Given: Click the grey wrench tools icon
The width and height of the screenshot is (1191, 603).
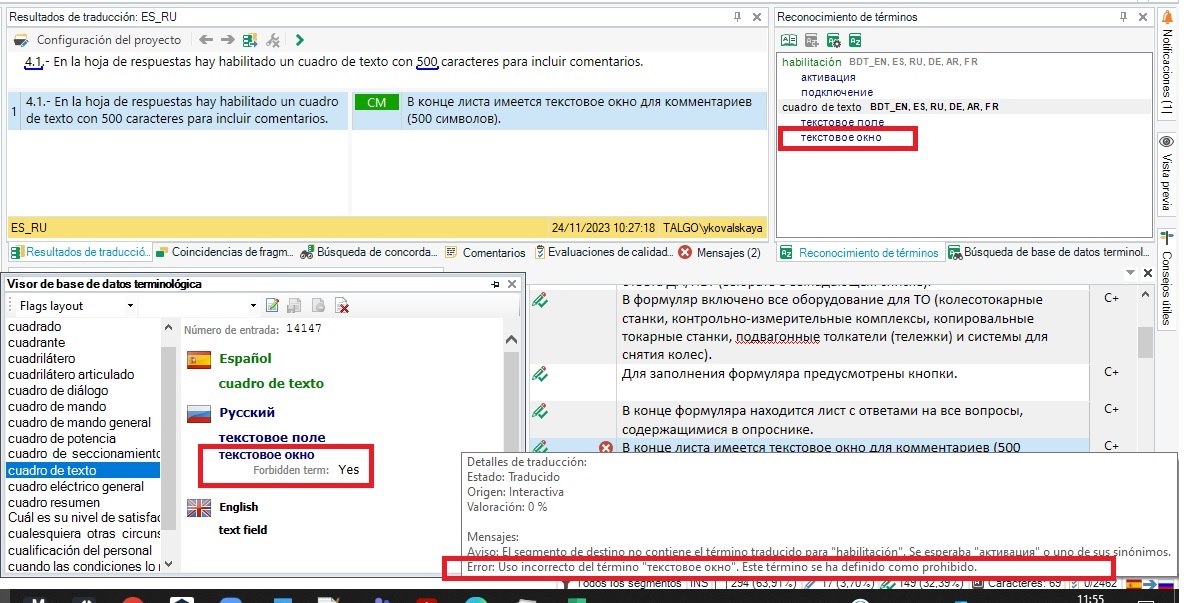Looking at the screenshot, I should tap(273, 40).
